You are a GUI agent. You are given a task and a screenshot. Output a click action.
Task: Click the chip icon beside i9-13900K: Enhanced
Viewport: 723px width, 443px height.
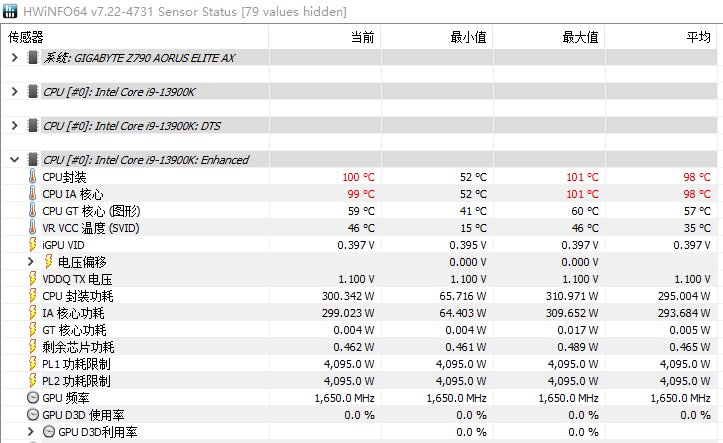[32, 159]
